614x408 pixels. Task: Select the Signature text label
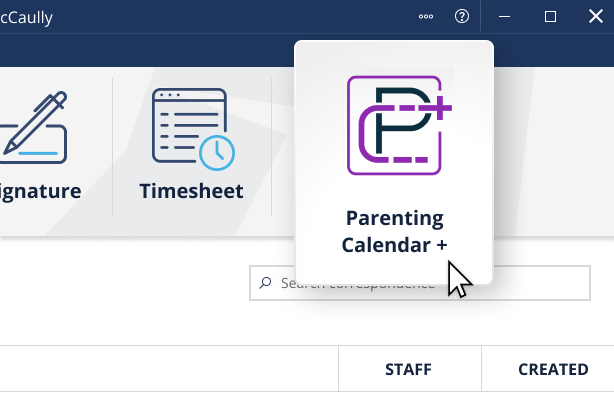[40, 191]
